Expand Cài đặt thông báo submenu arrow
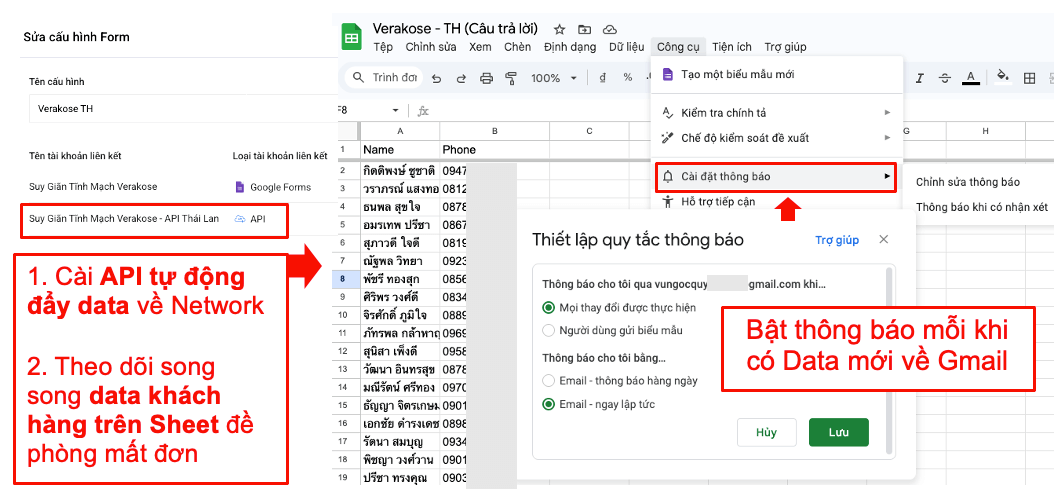 [887, 177]
